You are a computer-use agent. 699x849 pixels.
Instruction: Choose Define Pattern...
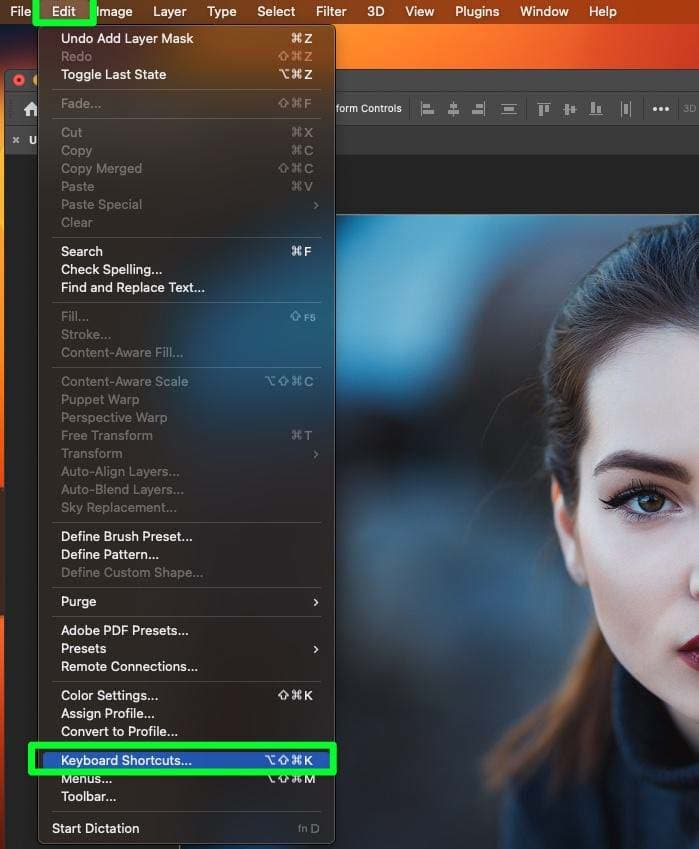tap(187, 554)
